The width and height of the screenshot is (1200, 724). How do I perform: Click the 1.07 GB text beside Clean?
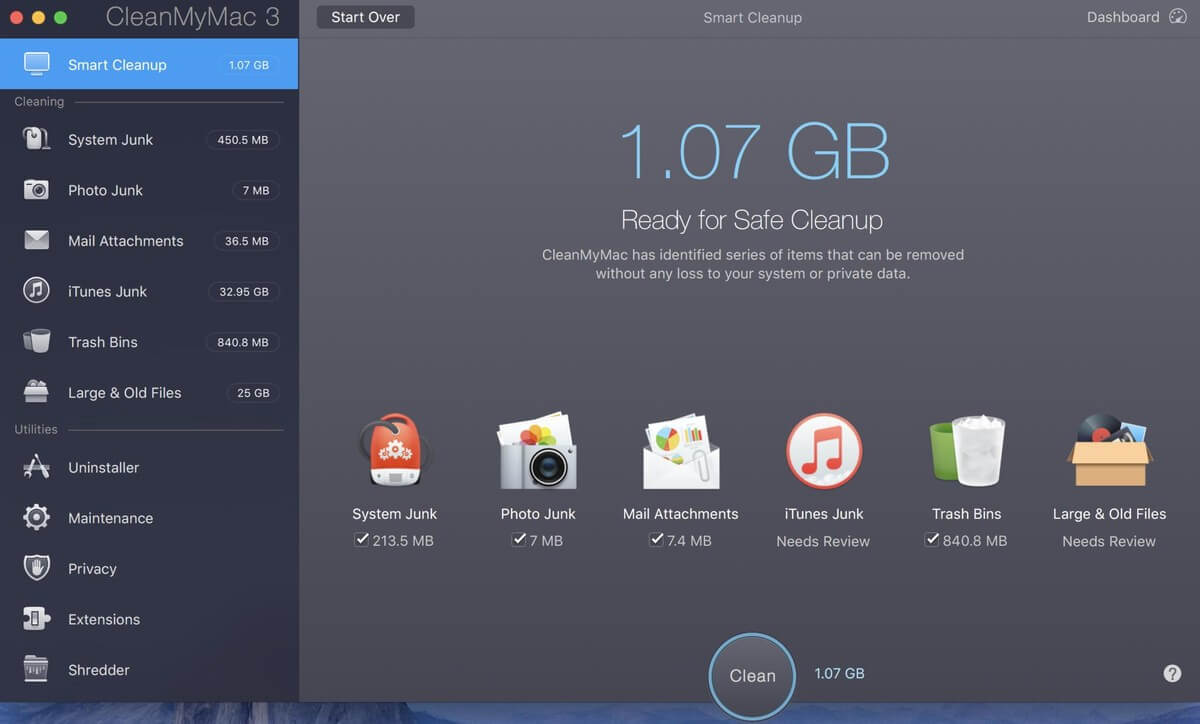[839, 674]
